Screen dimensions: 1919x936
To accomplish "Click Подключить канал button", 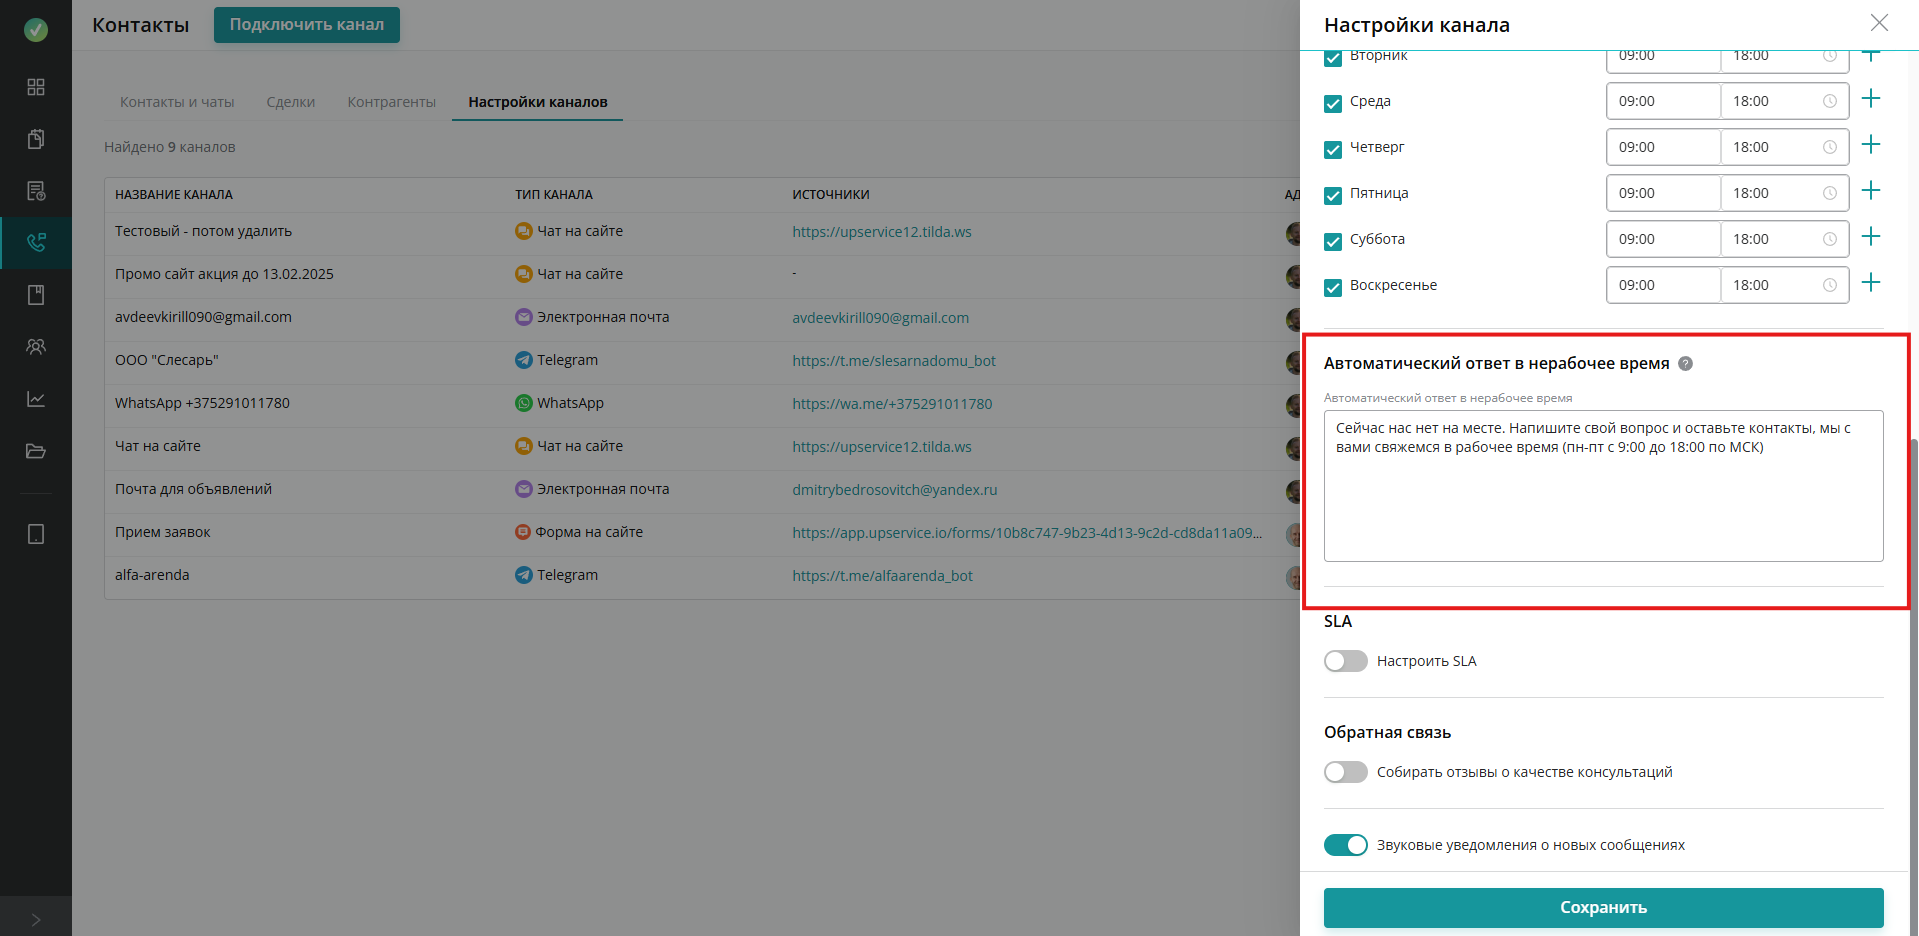I will click(307, 25).
